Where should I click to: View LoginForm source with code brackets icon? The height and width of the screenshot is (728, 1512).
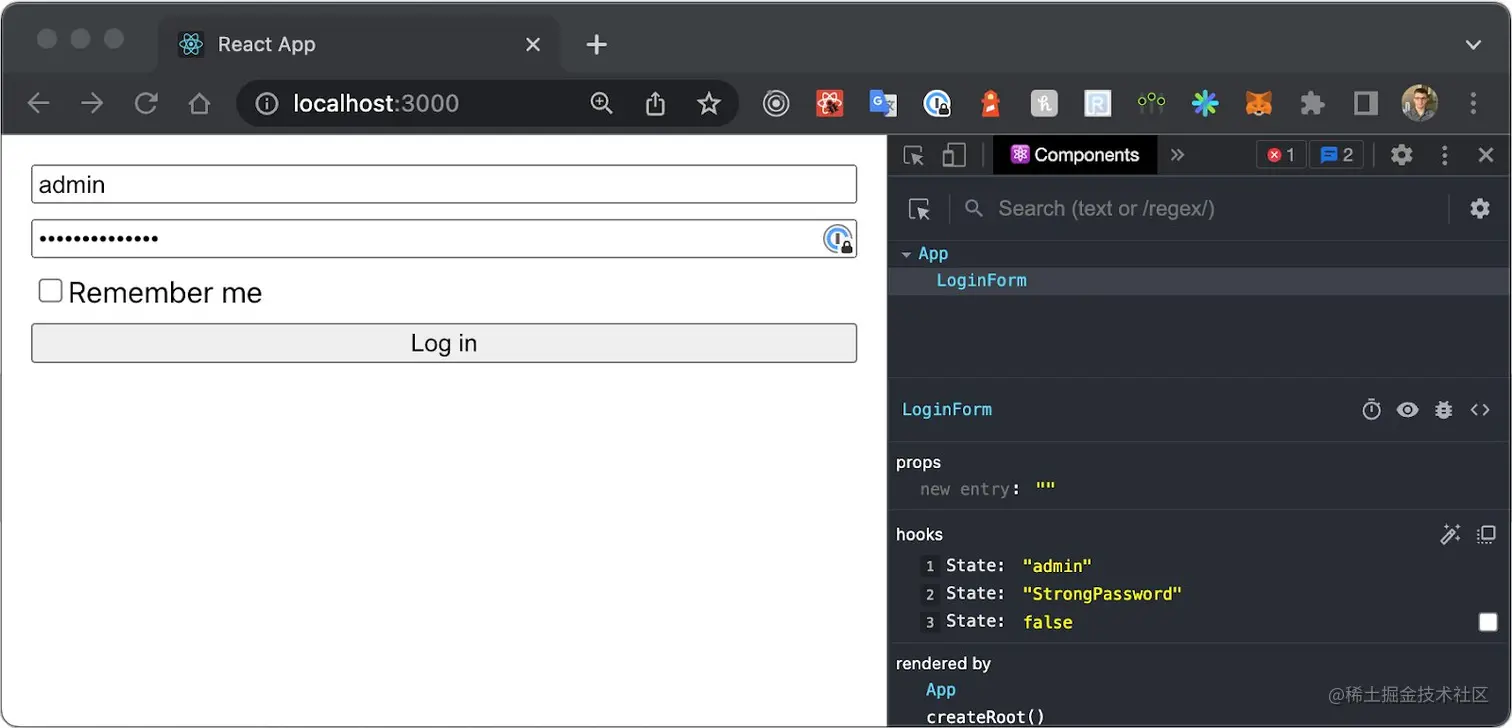(x=1480, y=410)
